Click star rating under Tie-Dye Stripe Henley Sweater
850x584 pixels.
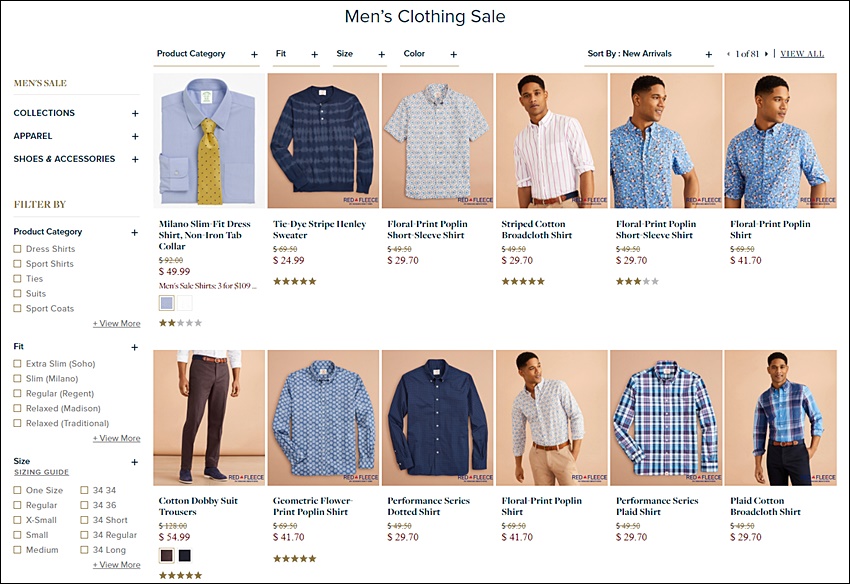pyautogui.click(x=294, y=281)
